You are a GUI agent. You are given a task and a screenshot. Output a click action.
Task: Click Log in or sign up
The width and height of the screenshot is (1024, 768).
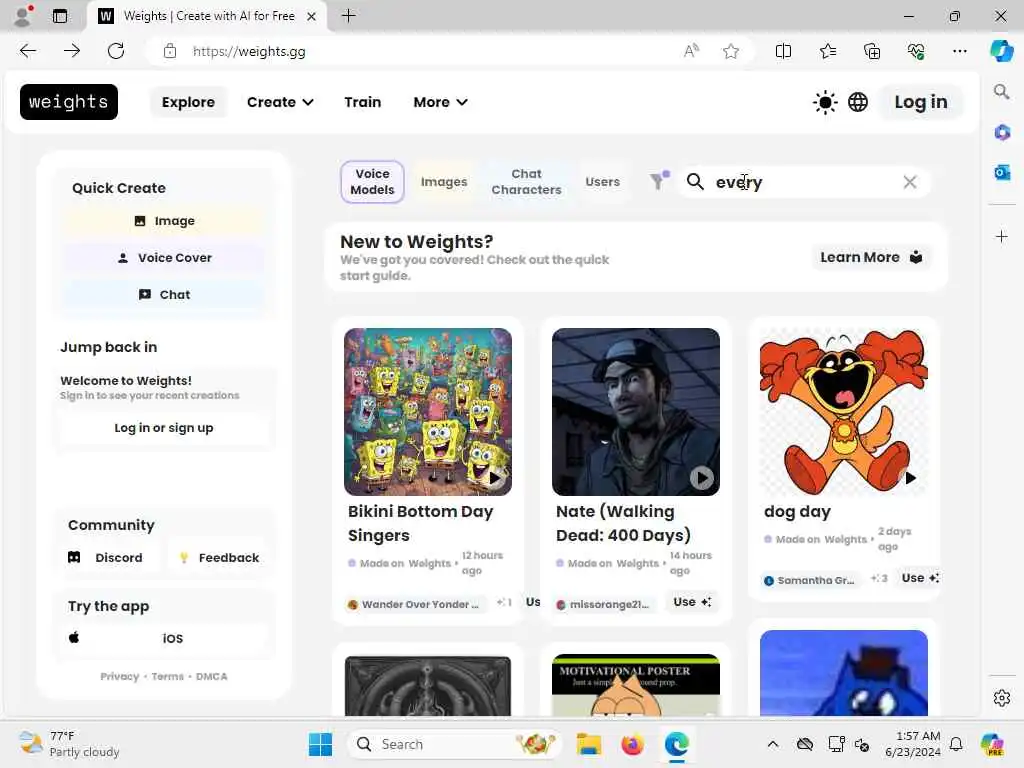click(164, 428)
